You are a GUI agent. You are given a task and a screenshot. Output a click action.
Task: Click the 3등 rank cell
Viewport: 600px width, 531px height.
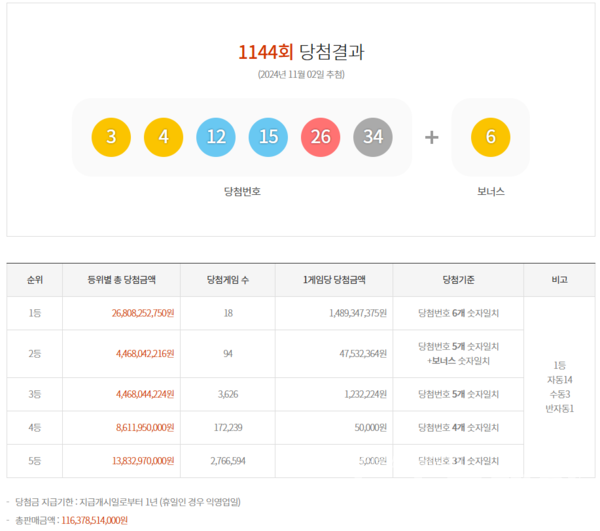34,394
